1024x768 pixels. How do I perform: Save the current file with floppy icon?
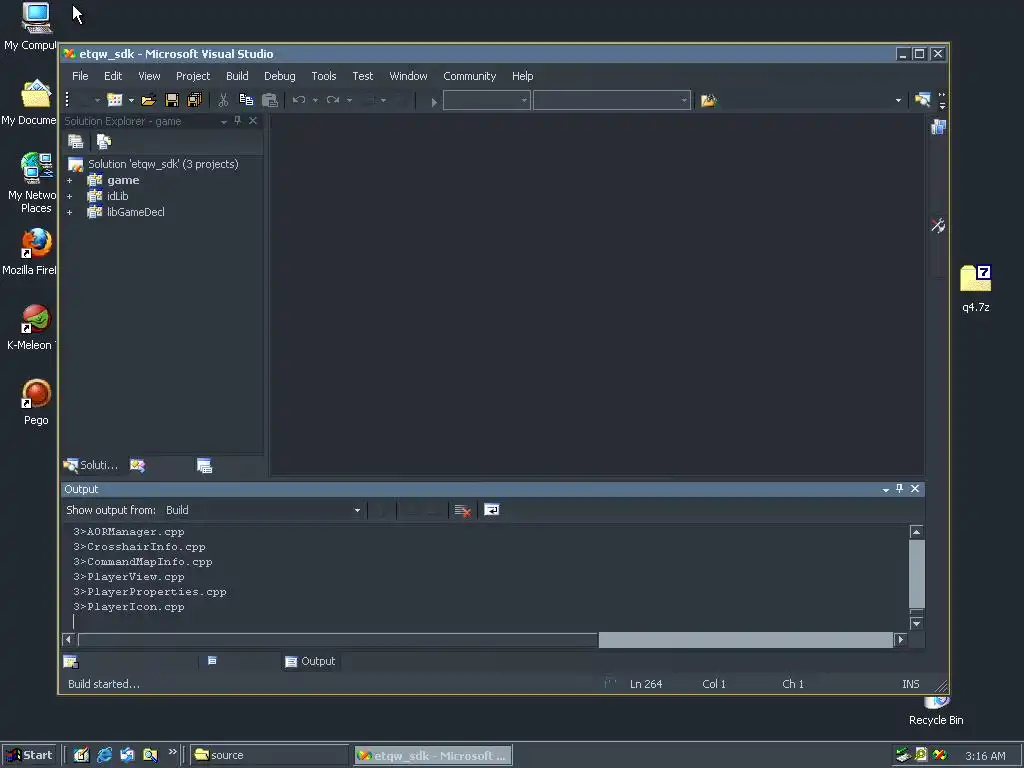coord(172,100)
